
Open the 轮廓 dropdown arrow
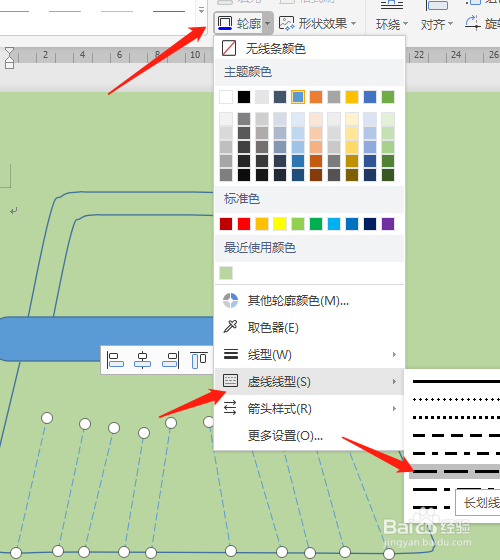click(268, 24)
